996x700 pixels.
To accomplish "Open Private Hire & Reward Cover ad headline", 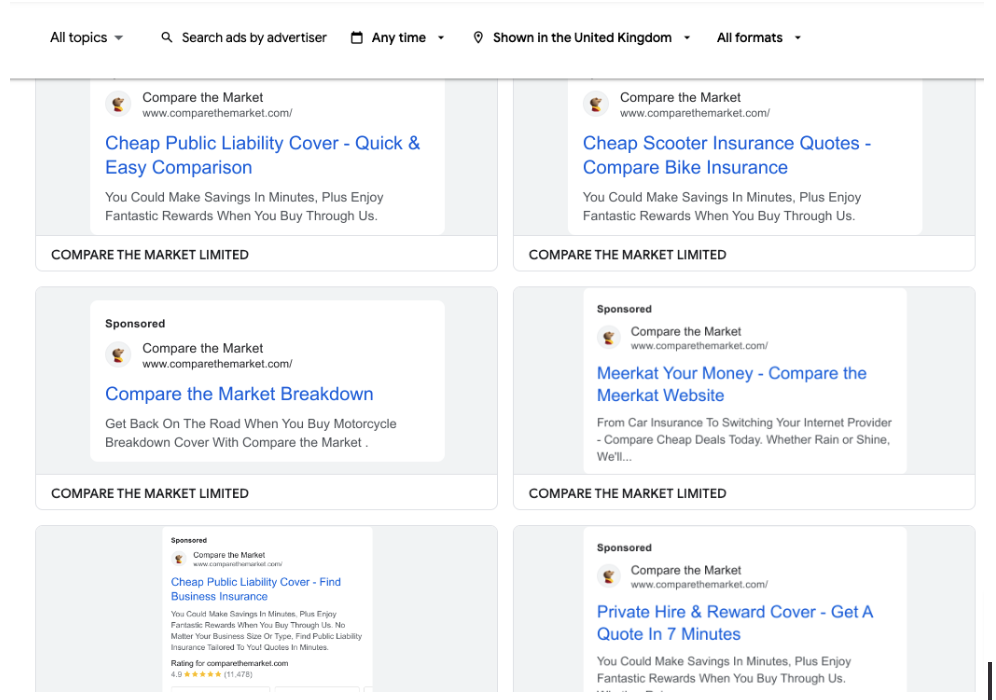I will click(x=735, y=623).
